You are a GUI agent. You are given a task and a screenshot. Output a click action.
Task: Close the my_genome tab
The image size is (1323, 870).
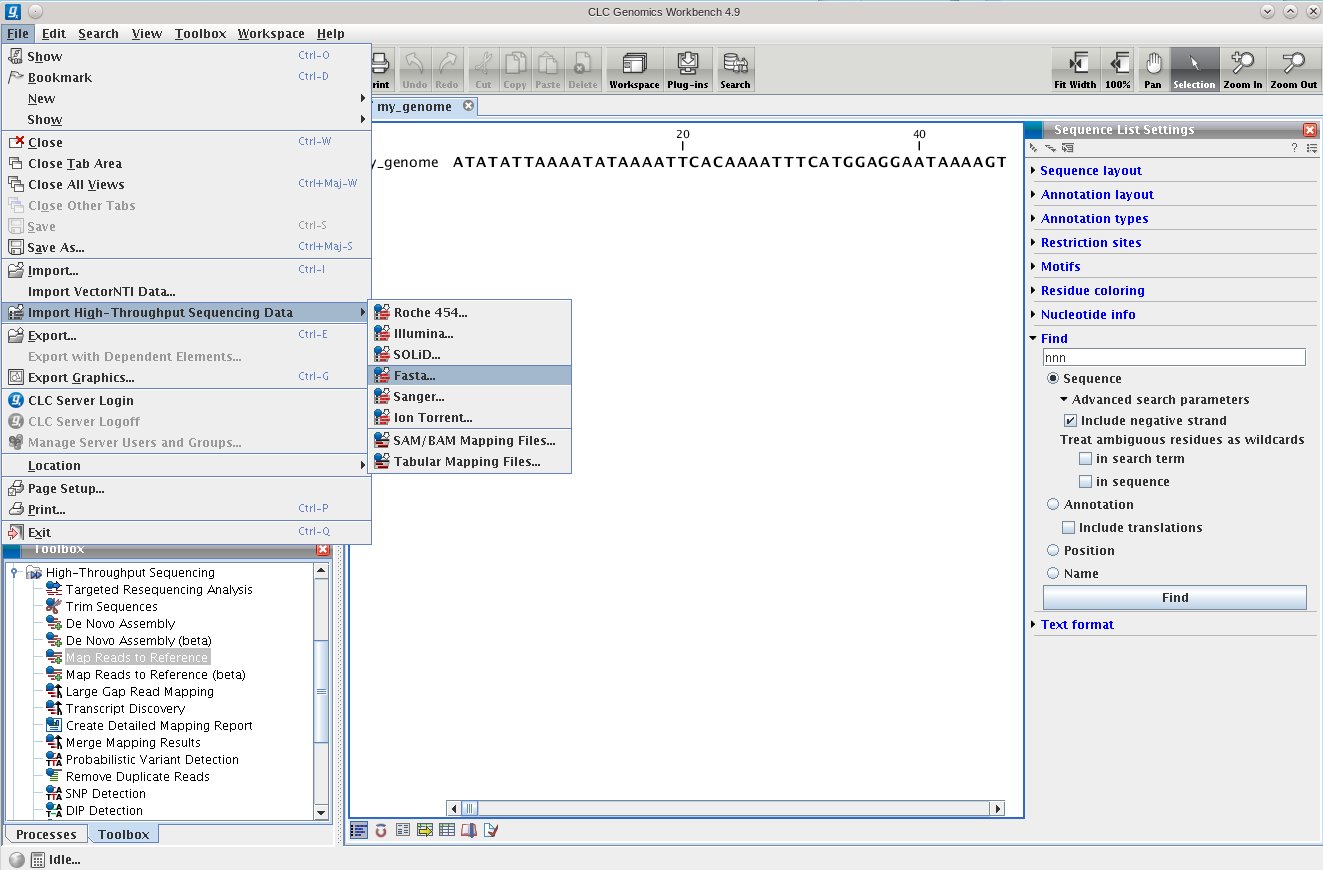point(467,106)
